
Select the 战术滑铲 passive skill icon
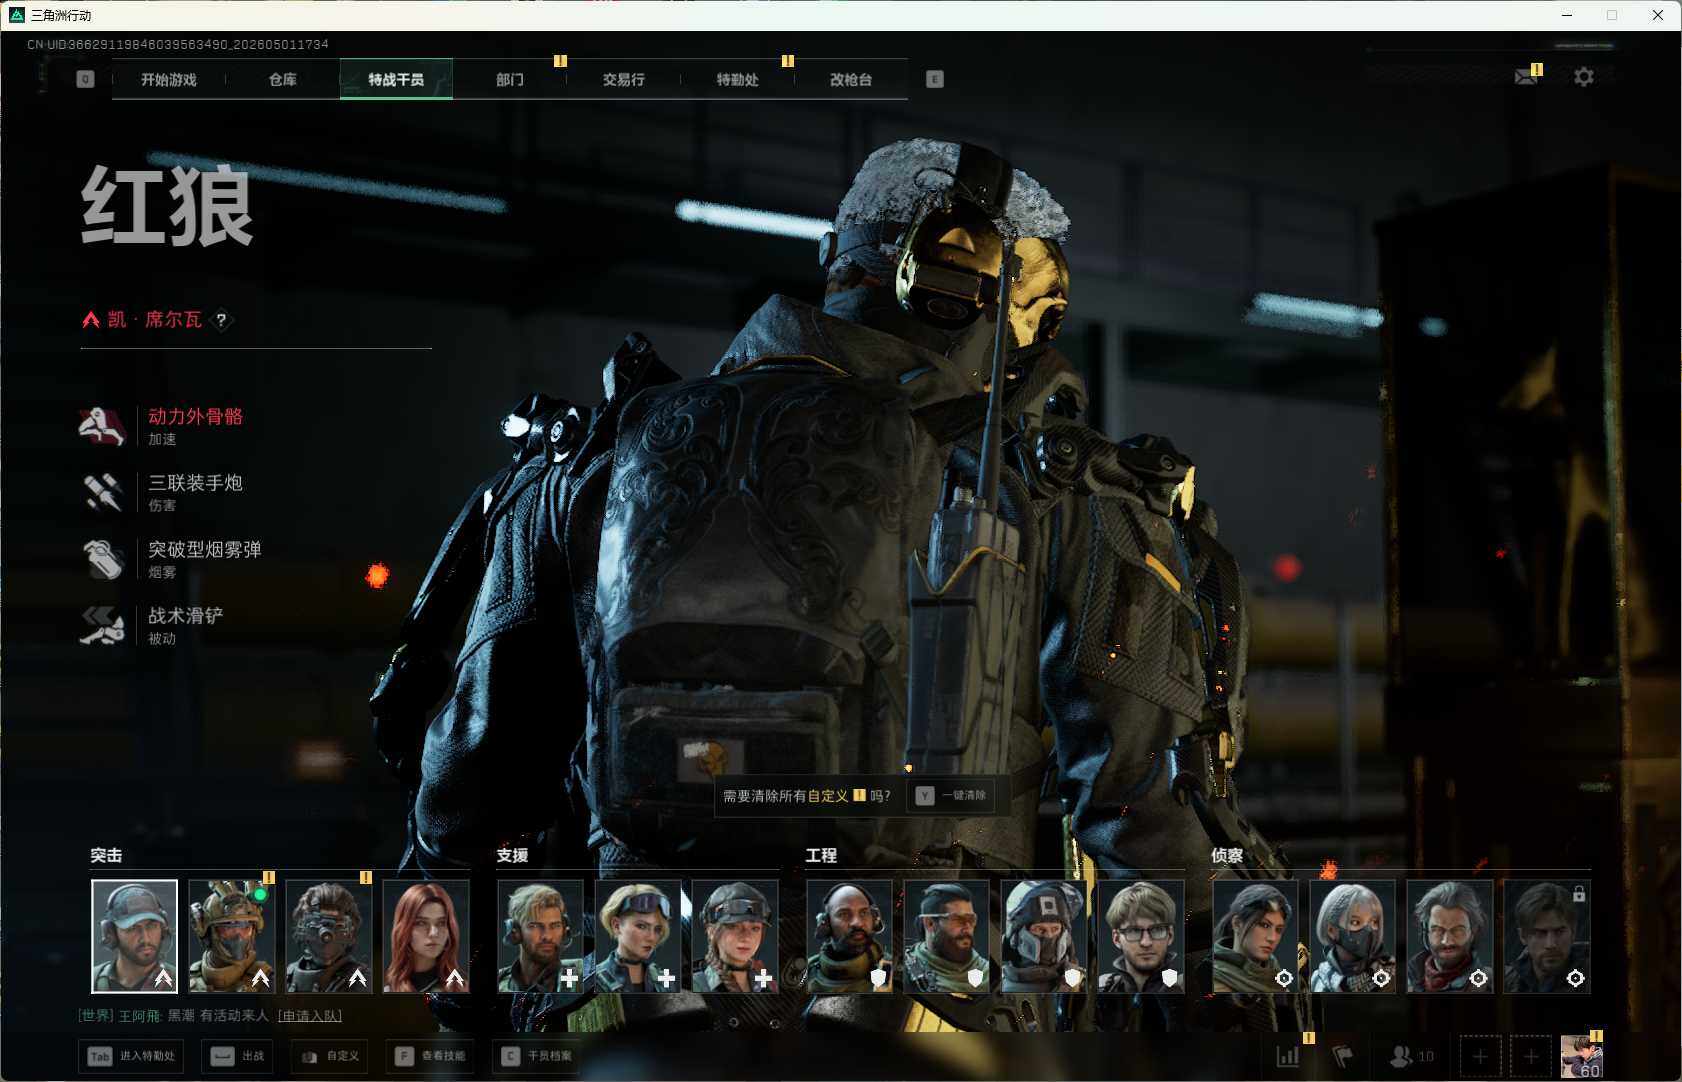coord(102,625)
